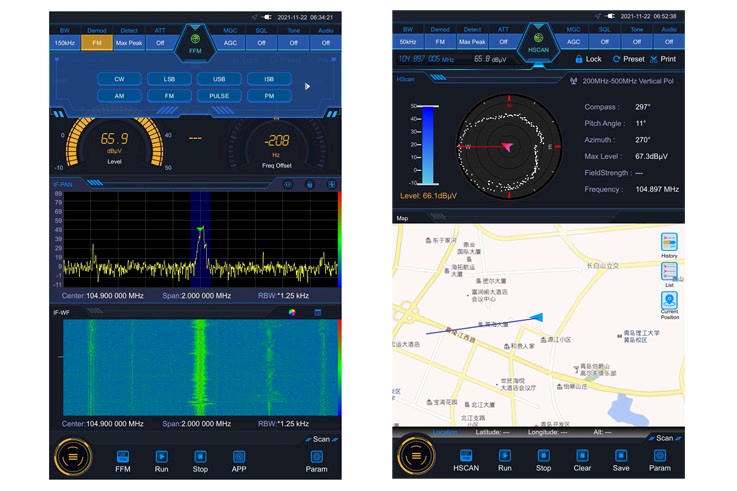Select the USB demodulation button
The width and height of the screenshot is (737, 491).
coord(218,78)
